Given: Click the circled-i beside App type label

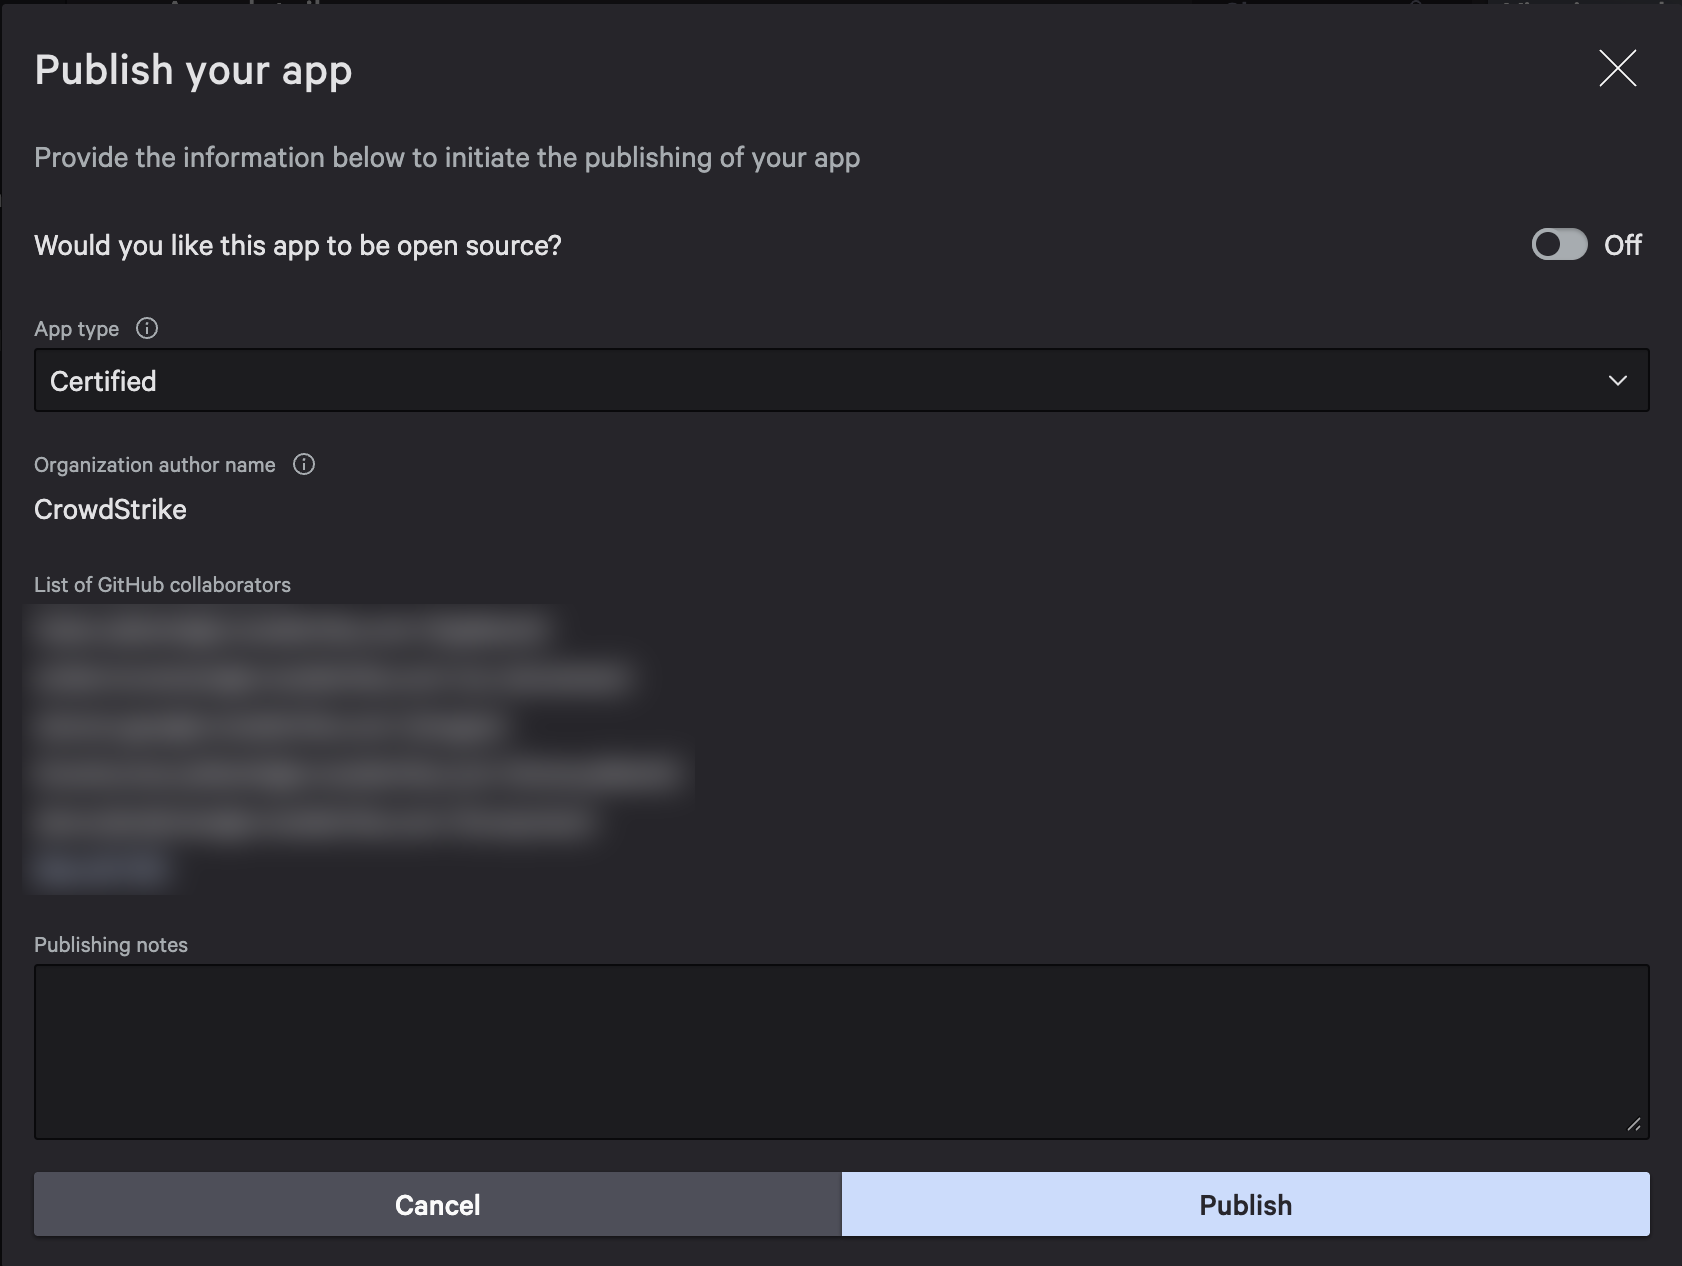Looking at the screenshot, I should pyautogui.click(x=146, y=327).
